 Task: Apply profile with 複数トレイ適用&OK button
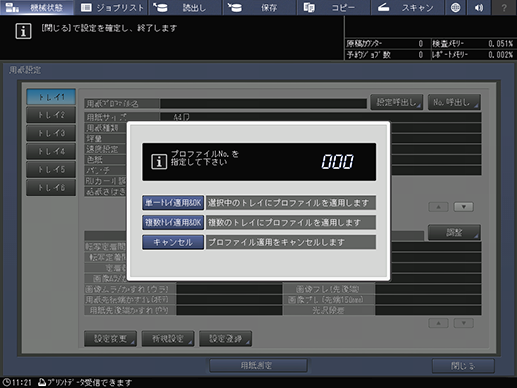pos(173,222)
